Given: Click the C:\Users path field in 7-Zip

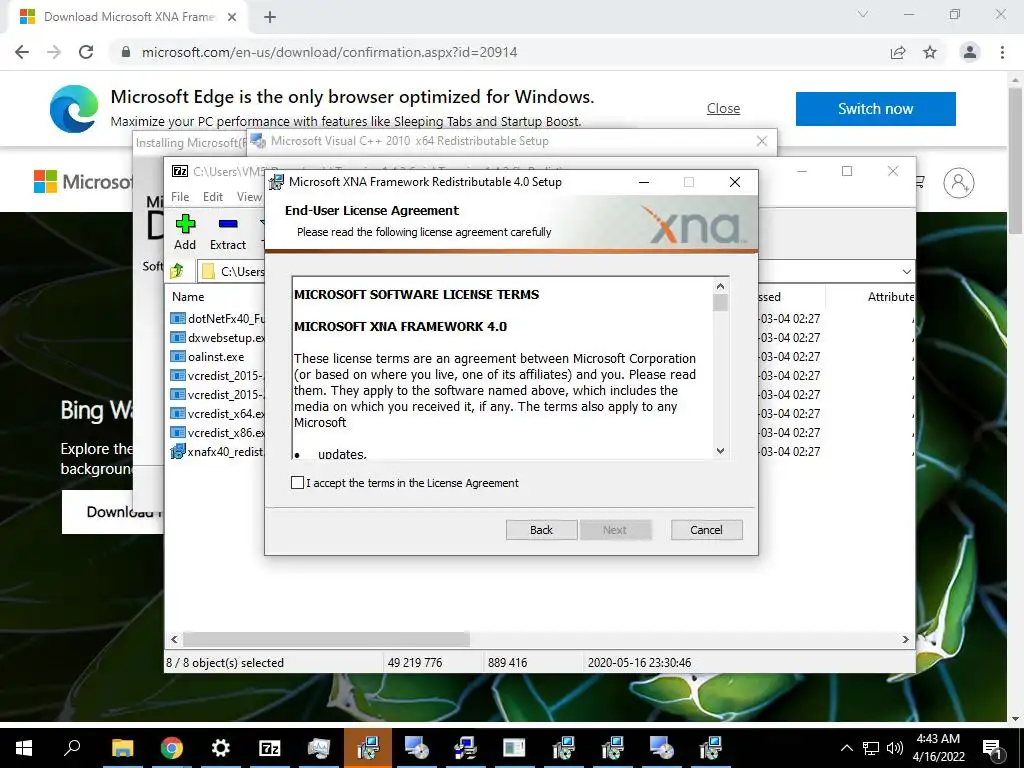Looking at the screenshot, I should tap(232, 272).
